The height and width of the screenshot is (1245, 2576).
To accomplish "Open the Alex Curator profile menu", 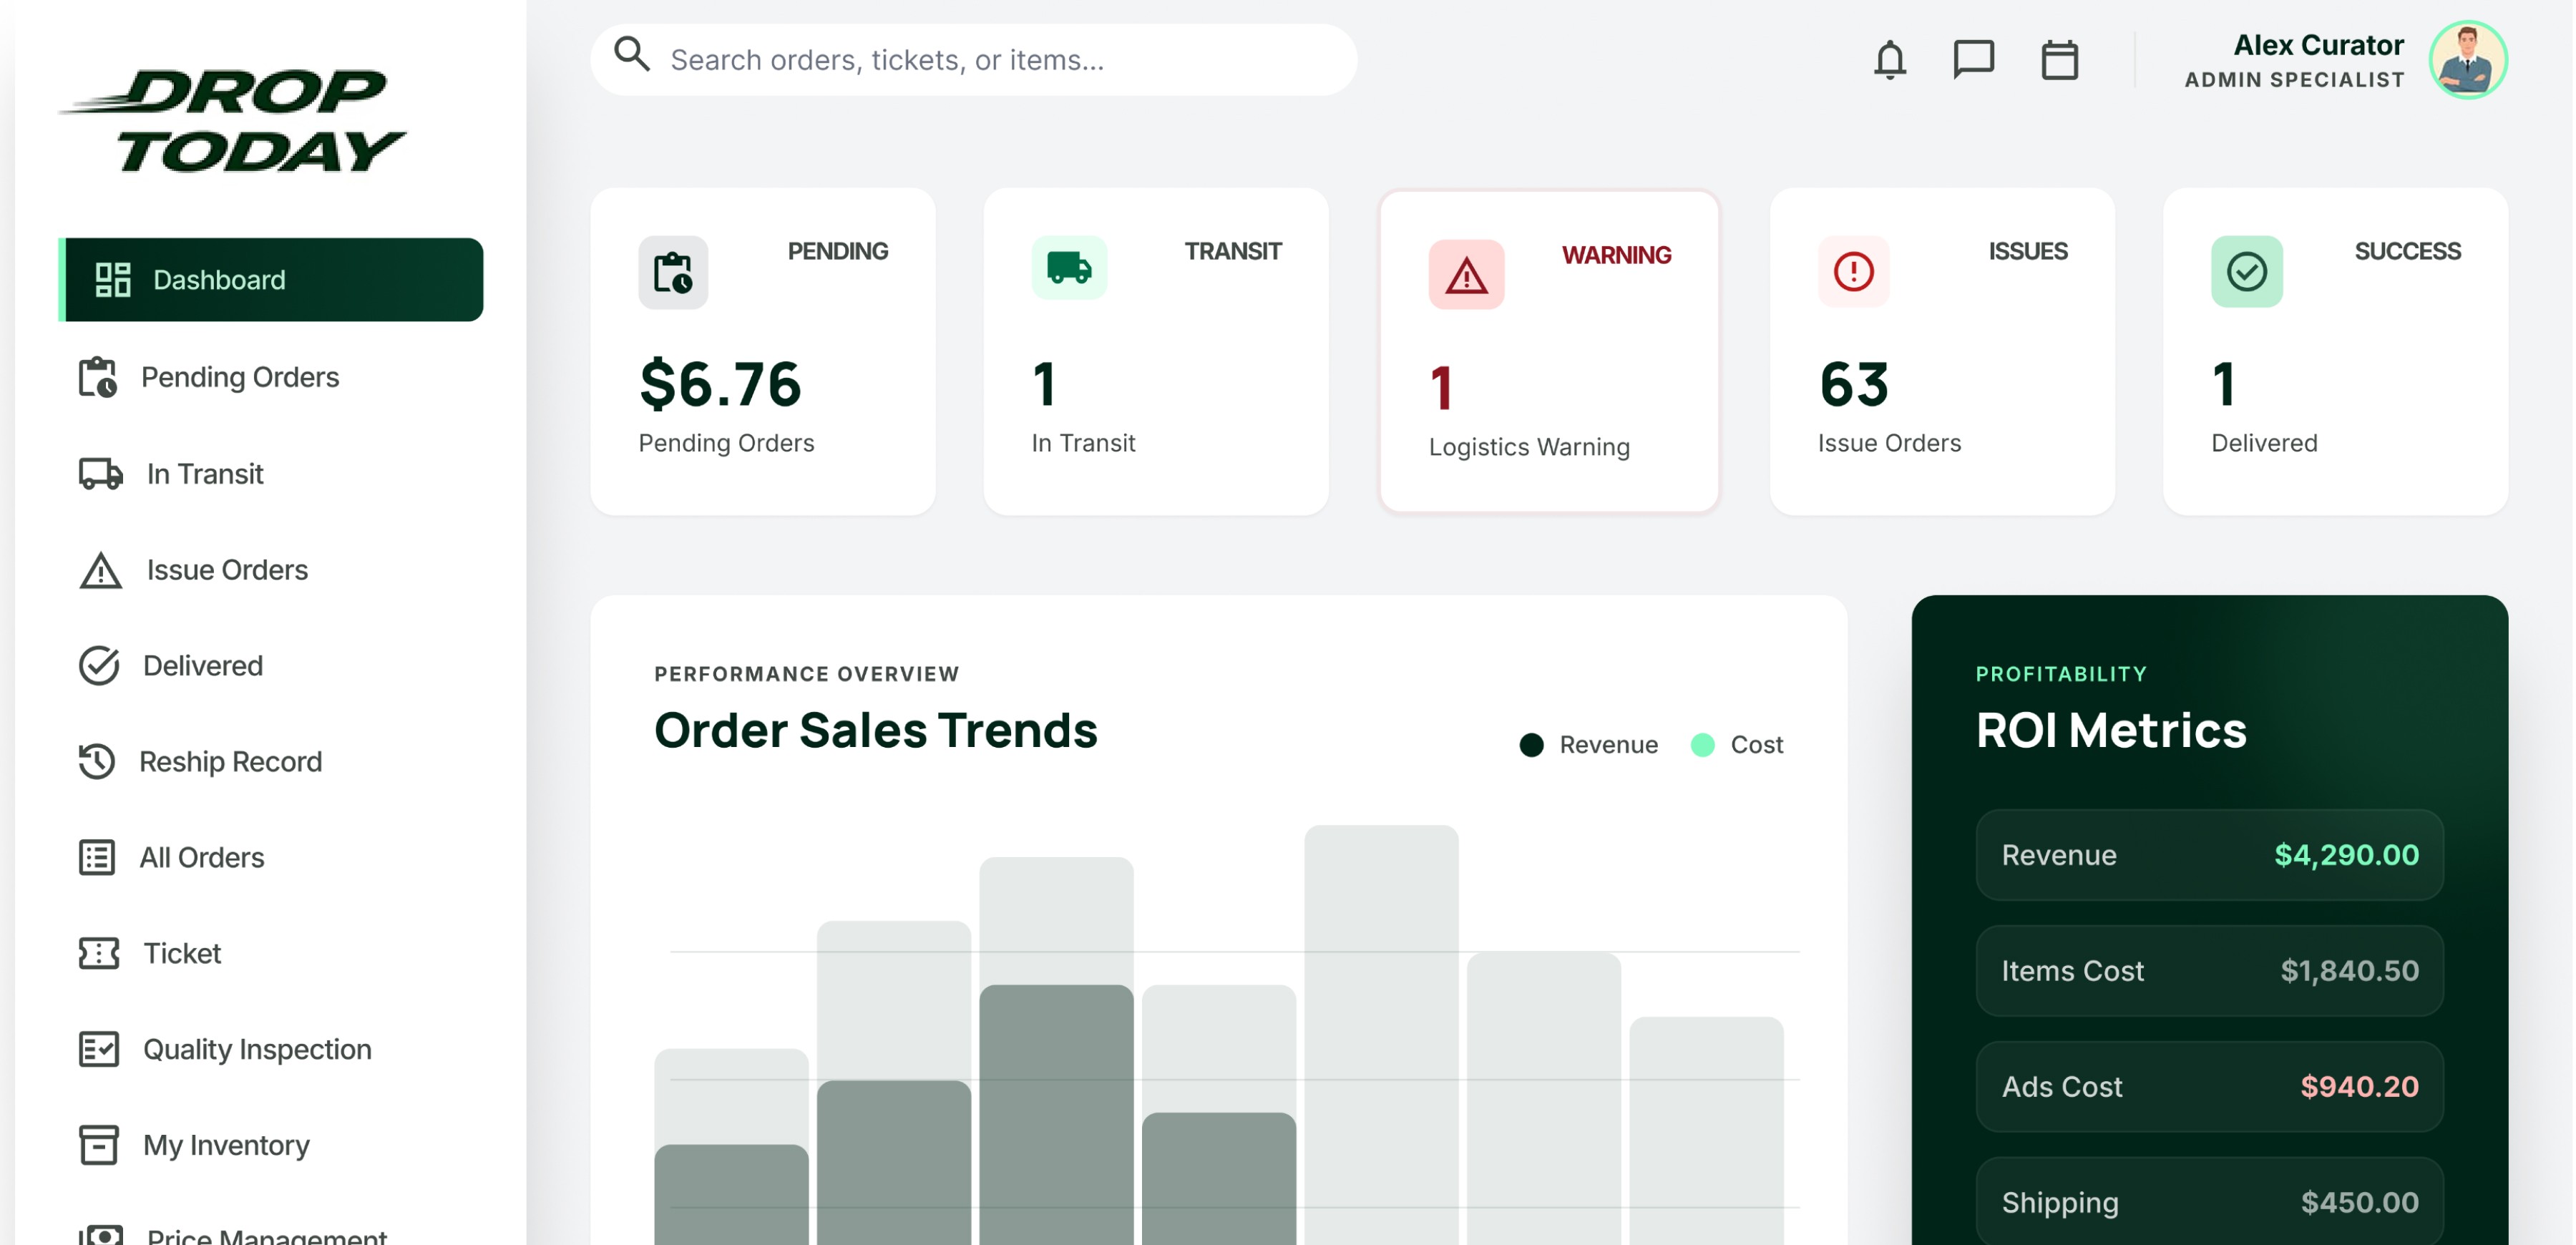I will (x=2318, y=60).
